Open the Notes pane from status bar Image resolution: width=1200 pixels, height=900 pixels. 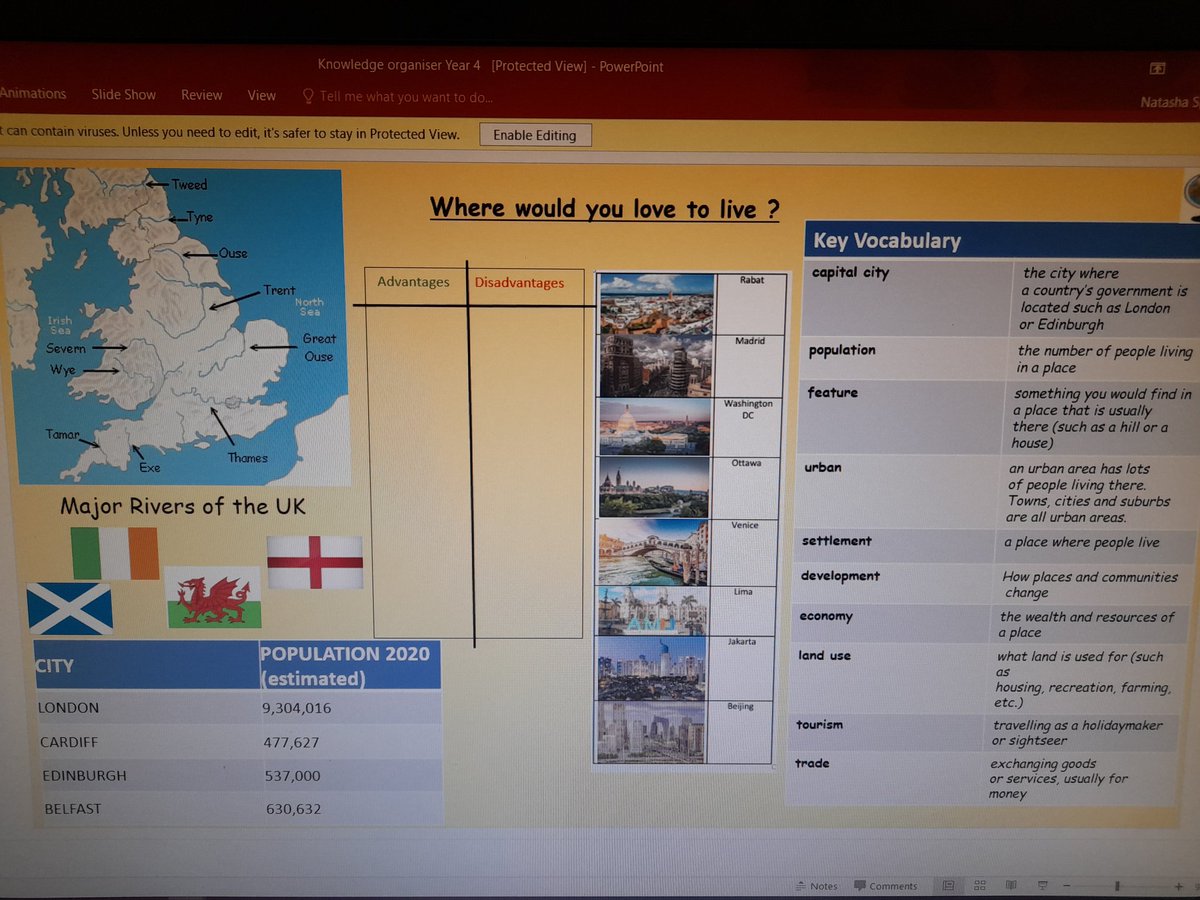[816, 886]
